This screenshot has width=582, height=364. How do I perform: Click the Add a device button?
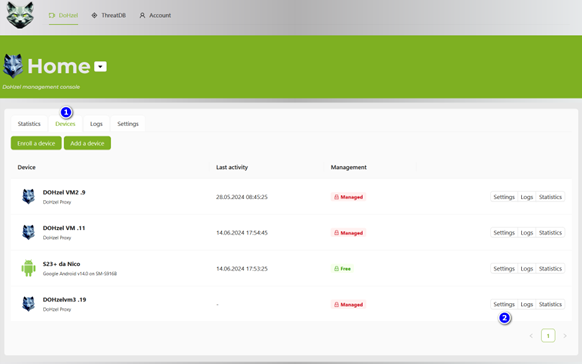pos(87,143)
